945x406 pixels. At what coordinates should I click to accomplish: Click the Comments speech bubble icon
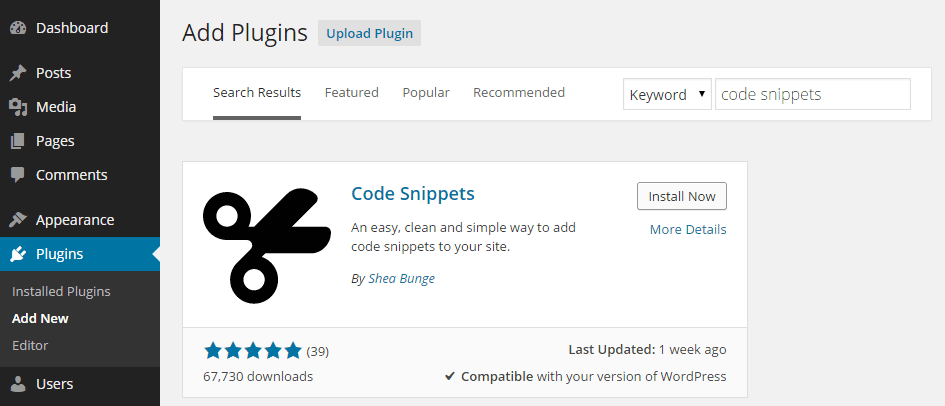coord(19,175)
